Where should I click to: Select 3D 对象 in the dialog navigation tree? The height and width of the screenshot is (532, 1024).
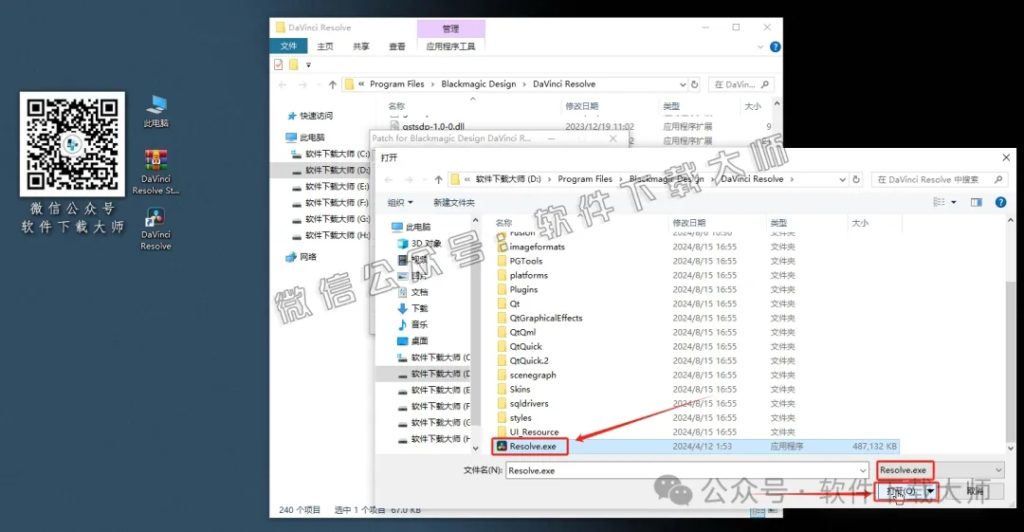point(419,243)
